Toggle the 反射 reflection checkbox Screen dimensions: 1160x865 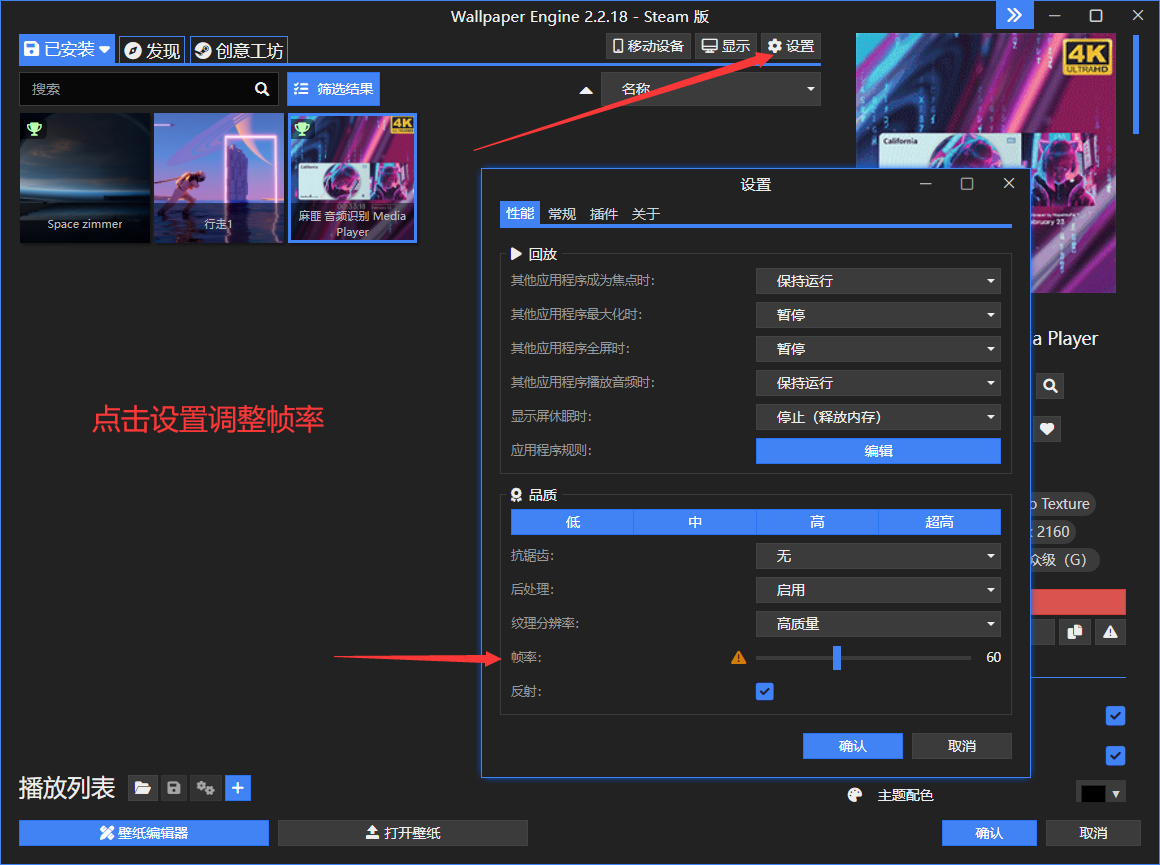point(765,691)
